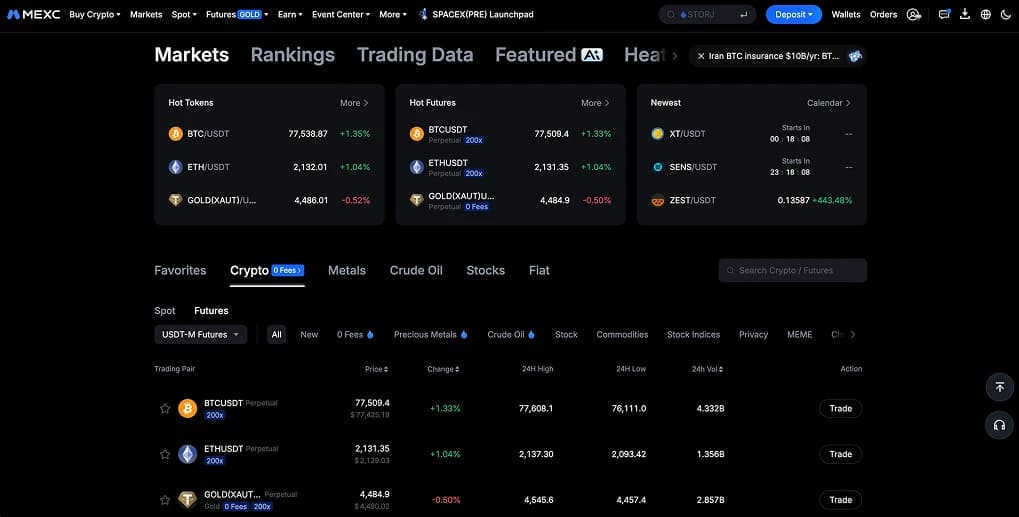1019x517 pixels.
Task: Sort table by 24h Vol column
Action: 707,369
